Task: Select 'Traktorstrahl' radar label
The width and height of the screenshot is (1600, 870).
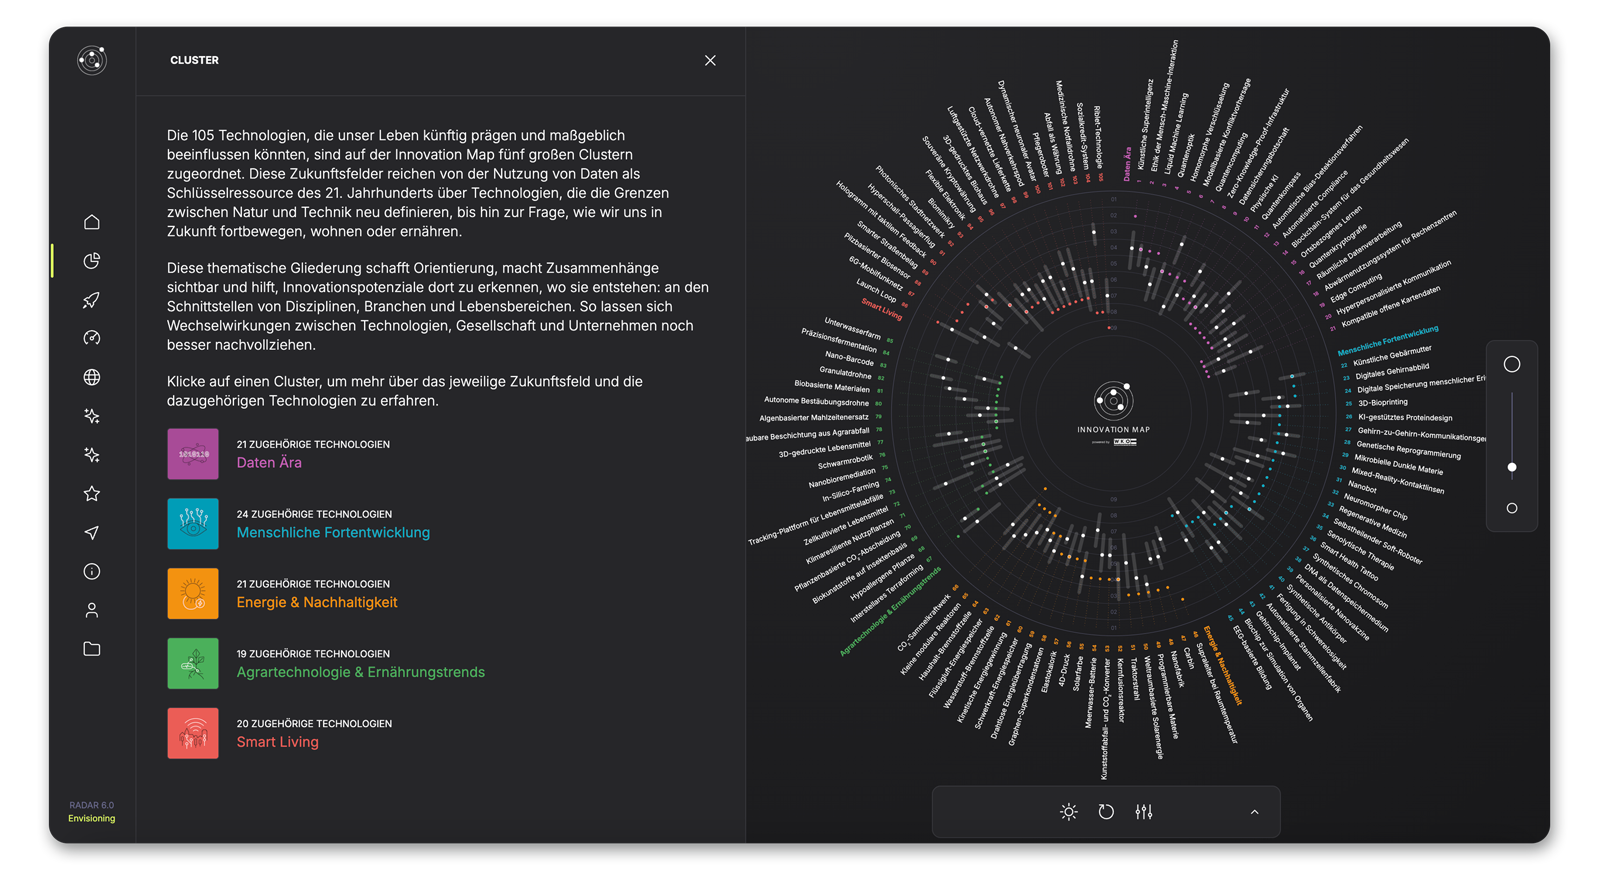Action: 1134,678
